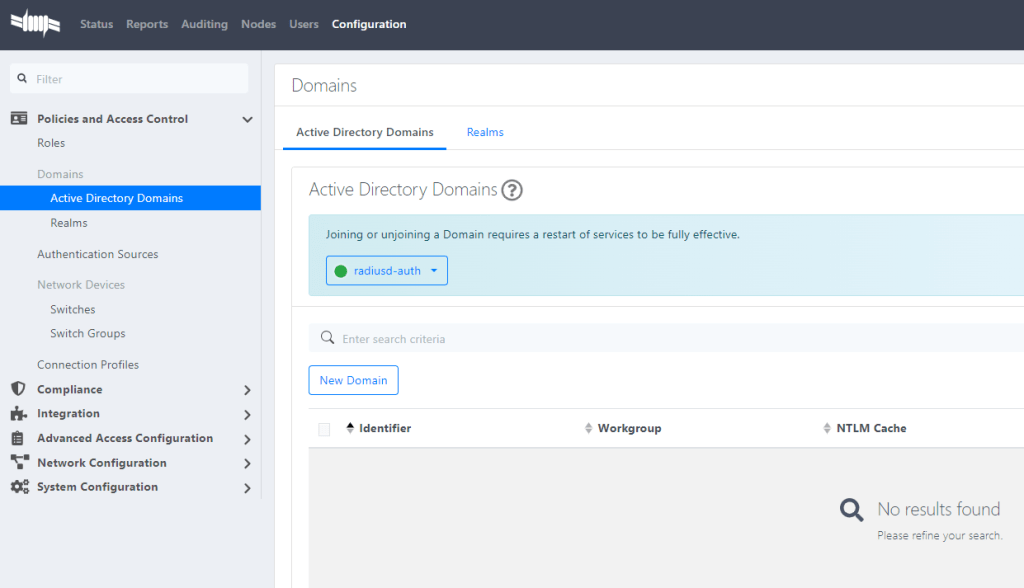Click the New Domain button
This screenshot has height=588, width=1024.
[x=353, y=380]
